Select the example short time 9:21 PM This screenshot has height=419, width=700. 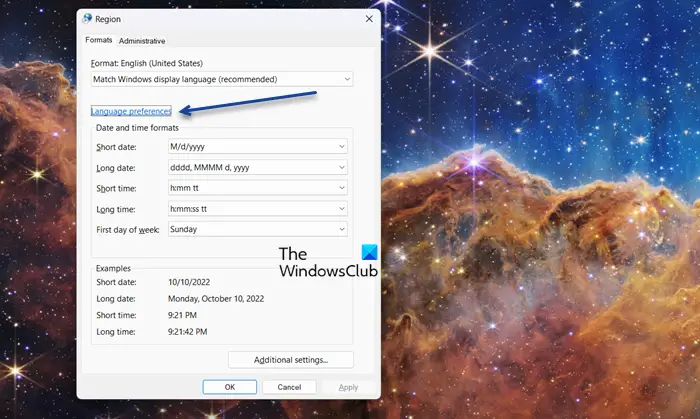(x=182, y=315)
